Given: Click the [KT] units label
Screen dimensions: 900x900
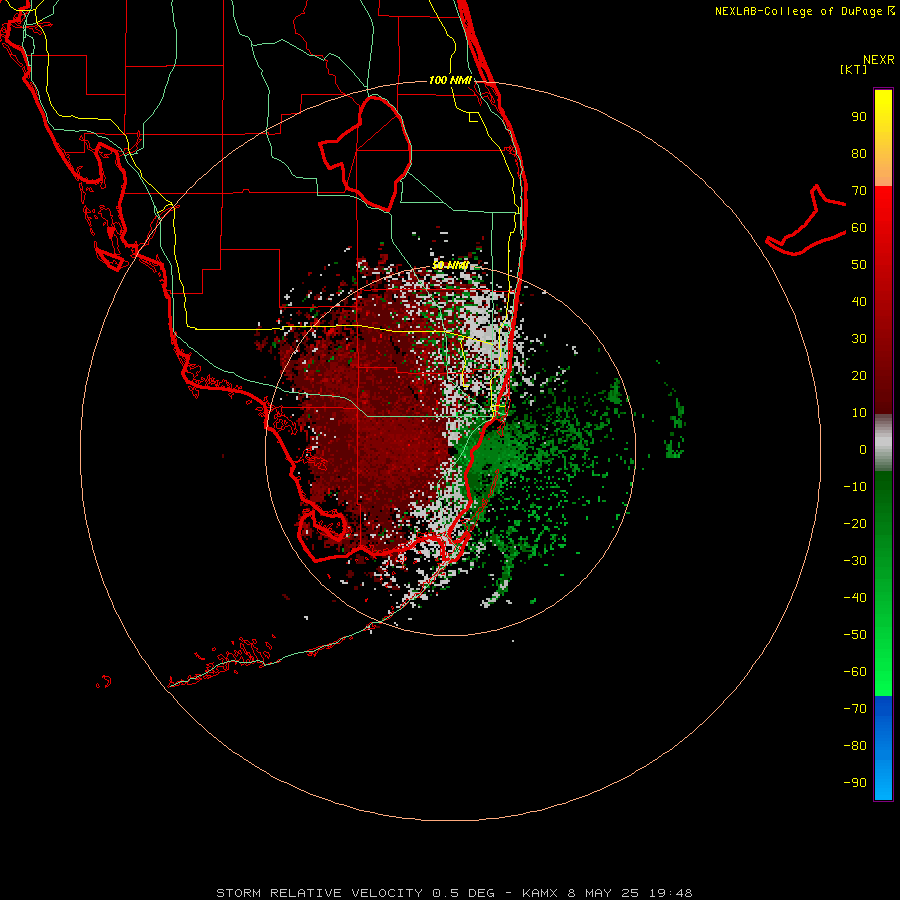Looking at the screenshot, I should tap(854, 69).
